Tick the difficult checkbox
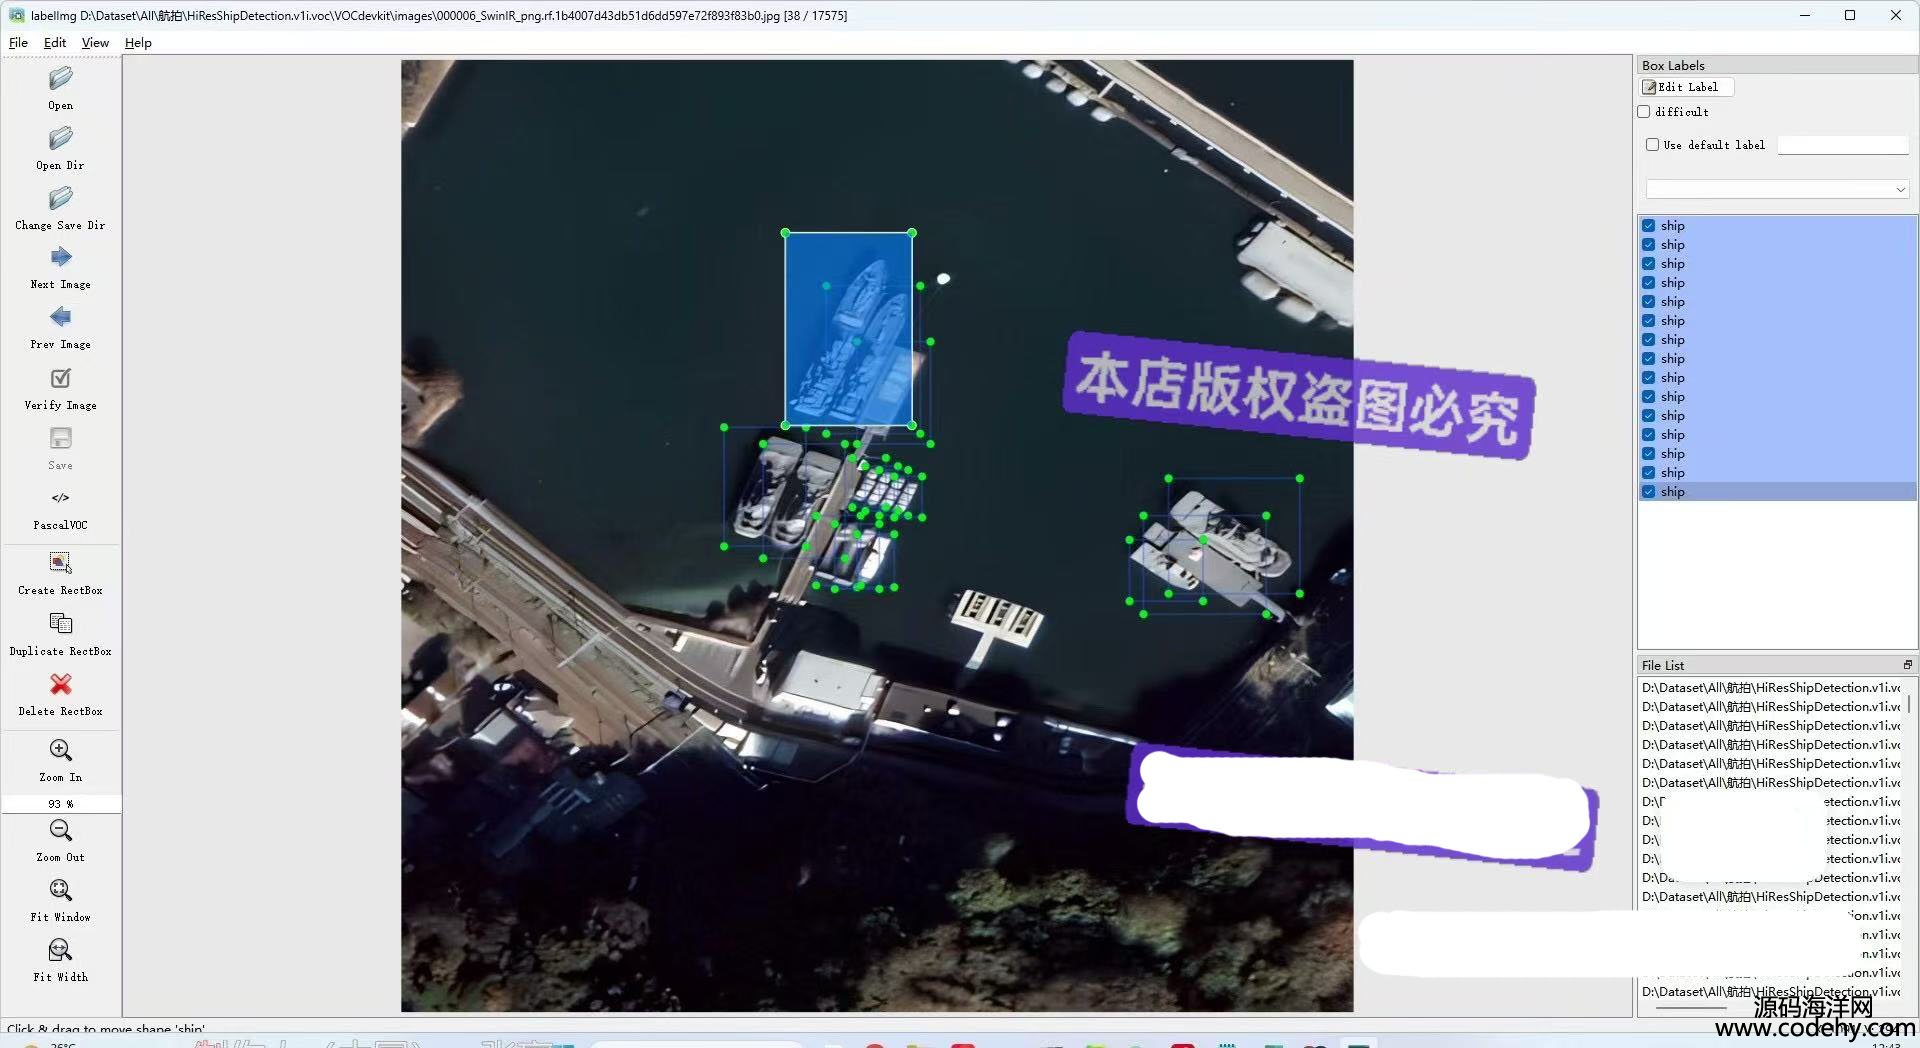The height and width of the screenshot is (1048, 1920). coord(1644,112)
